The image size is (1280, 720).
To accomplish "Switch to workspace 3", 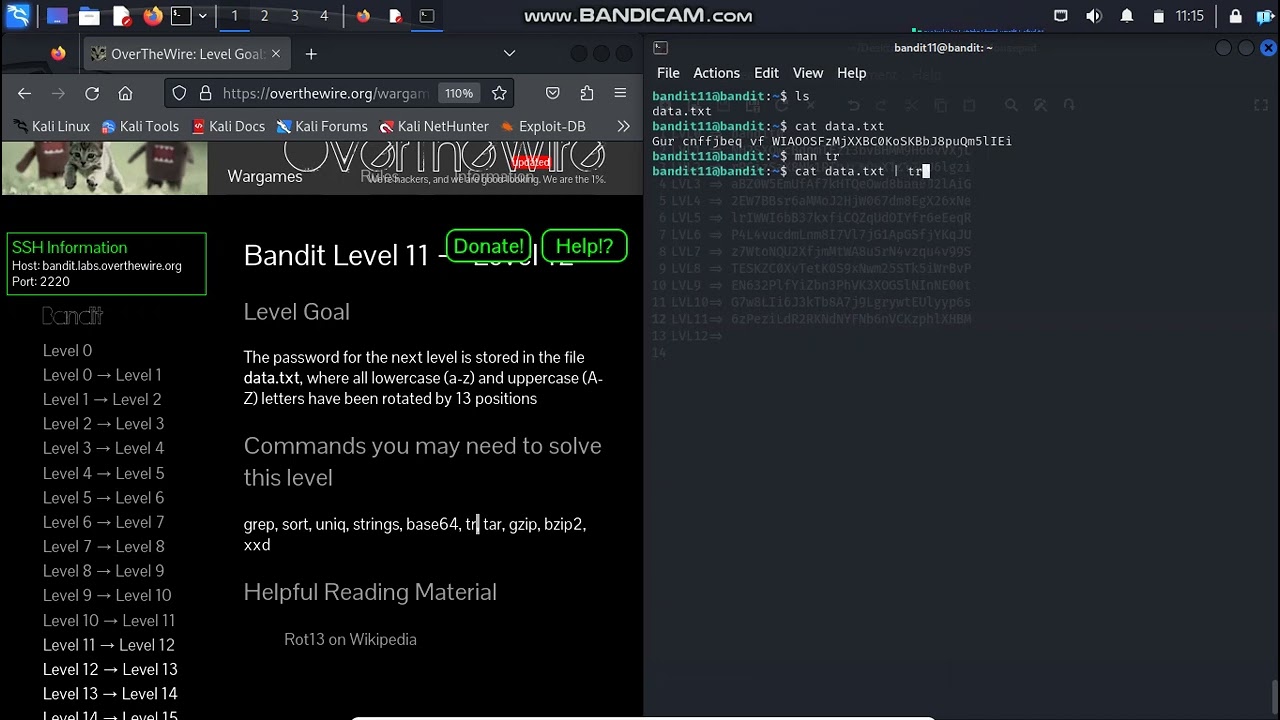I will point(294,16).
